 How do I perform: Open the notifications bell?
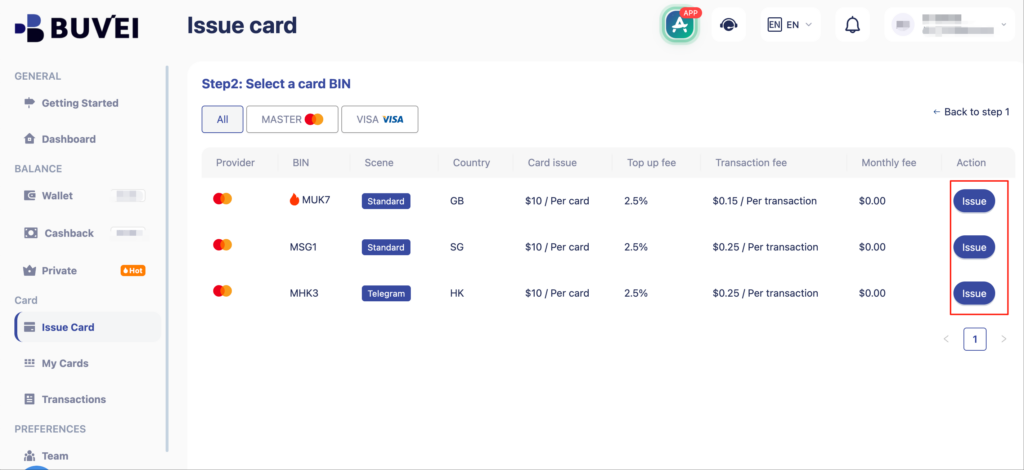coord(852,25)
